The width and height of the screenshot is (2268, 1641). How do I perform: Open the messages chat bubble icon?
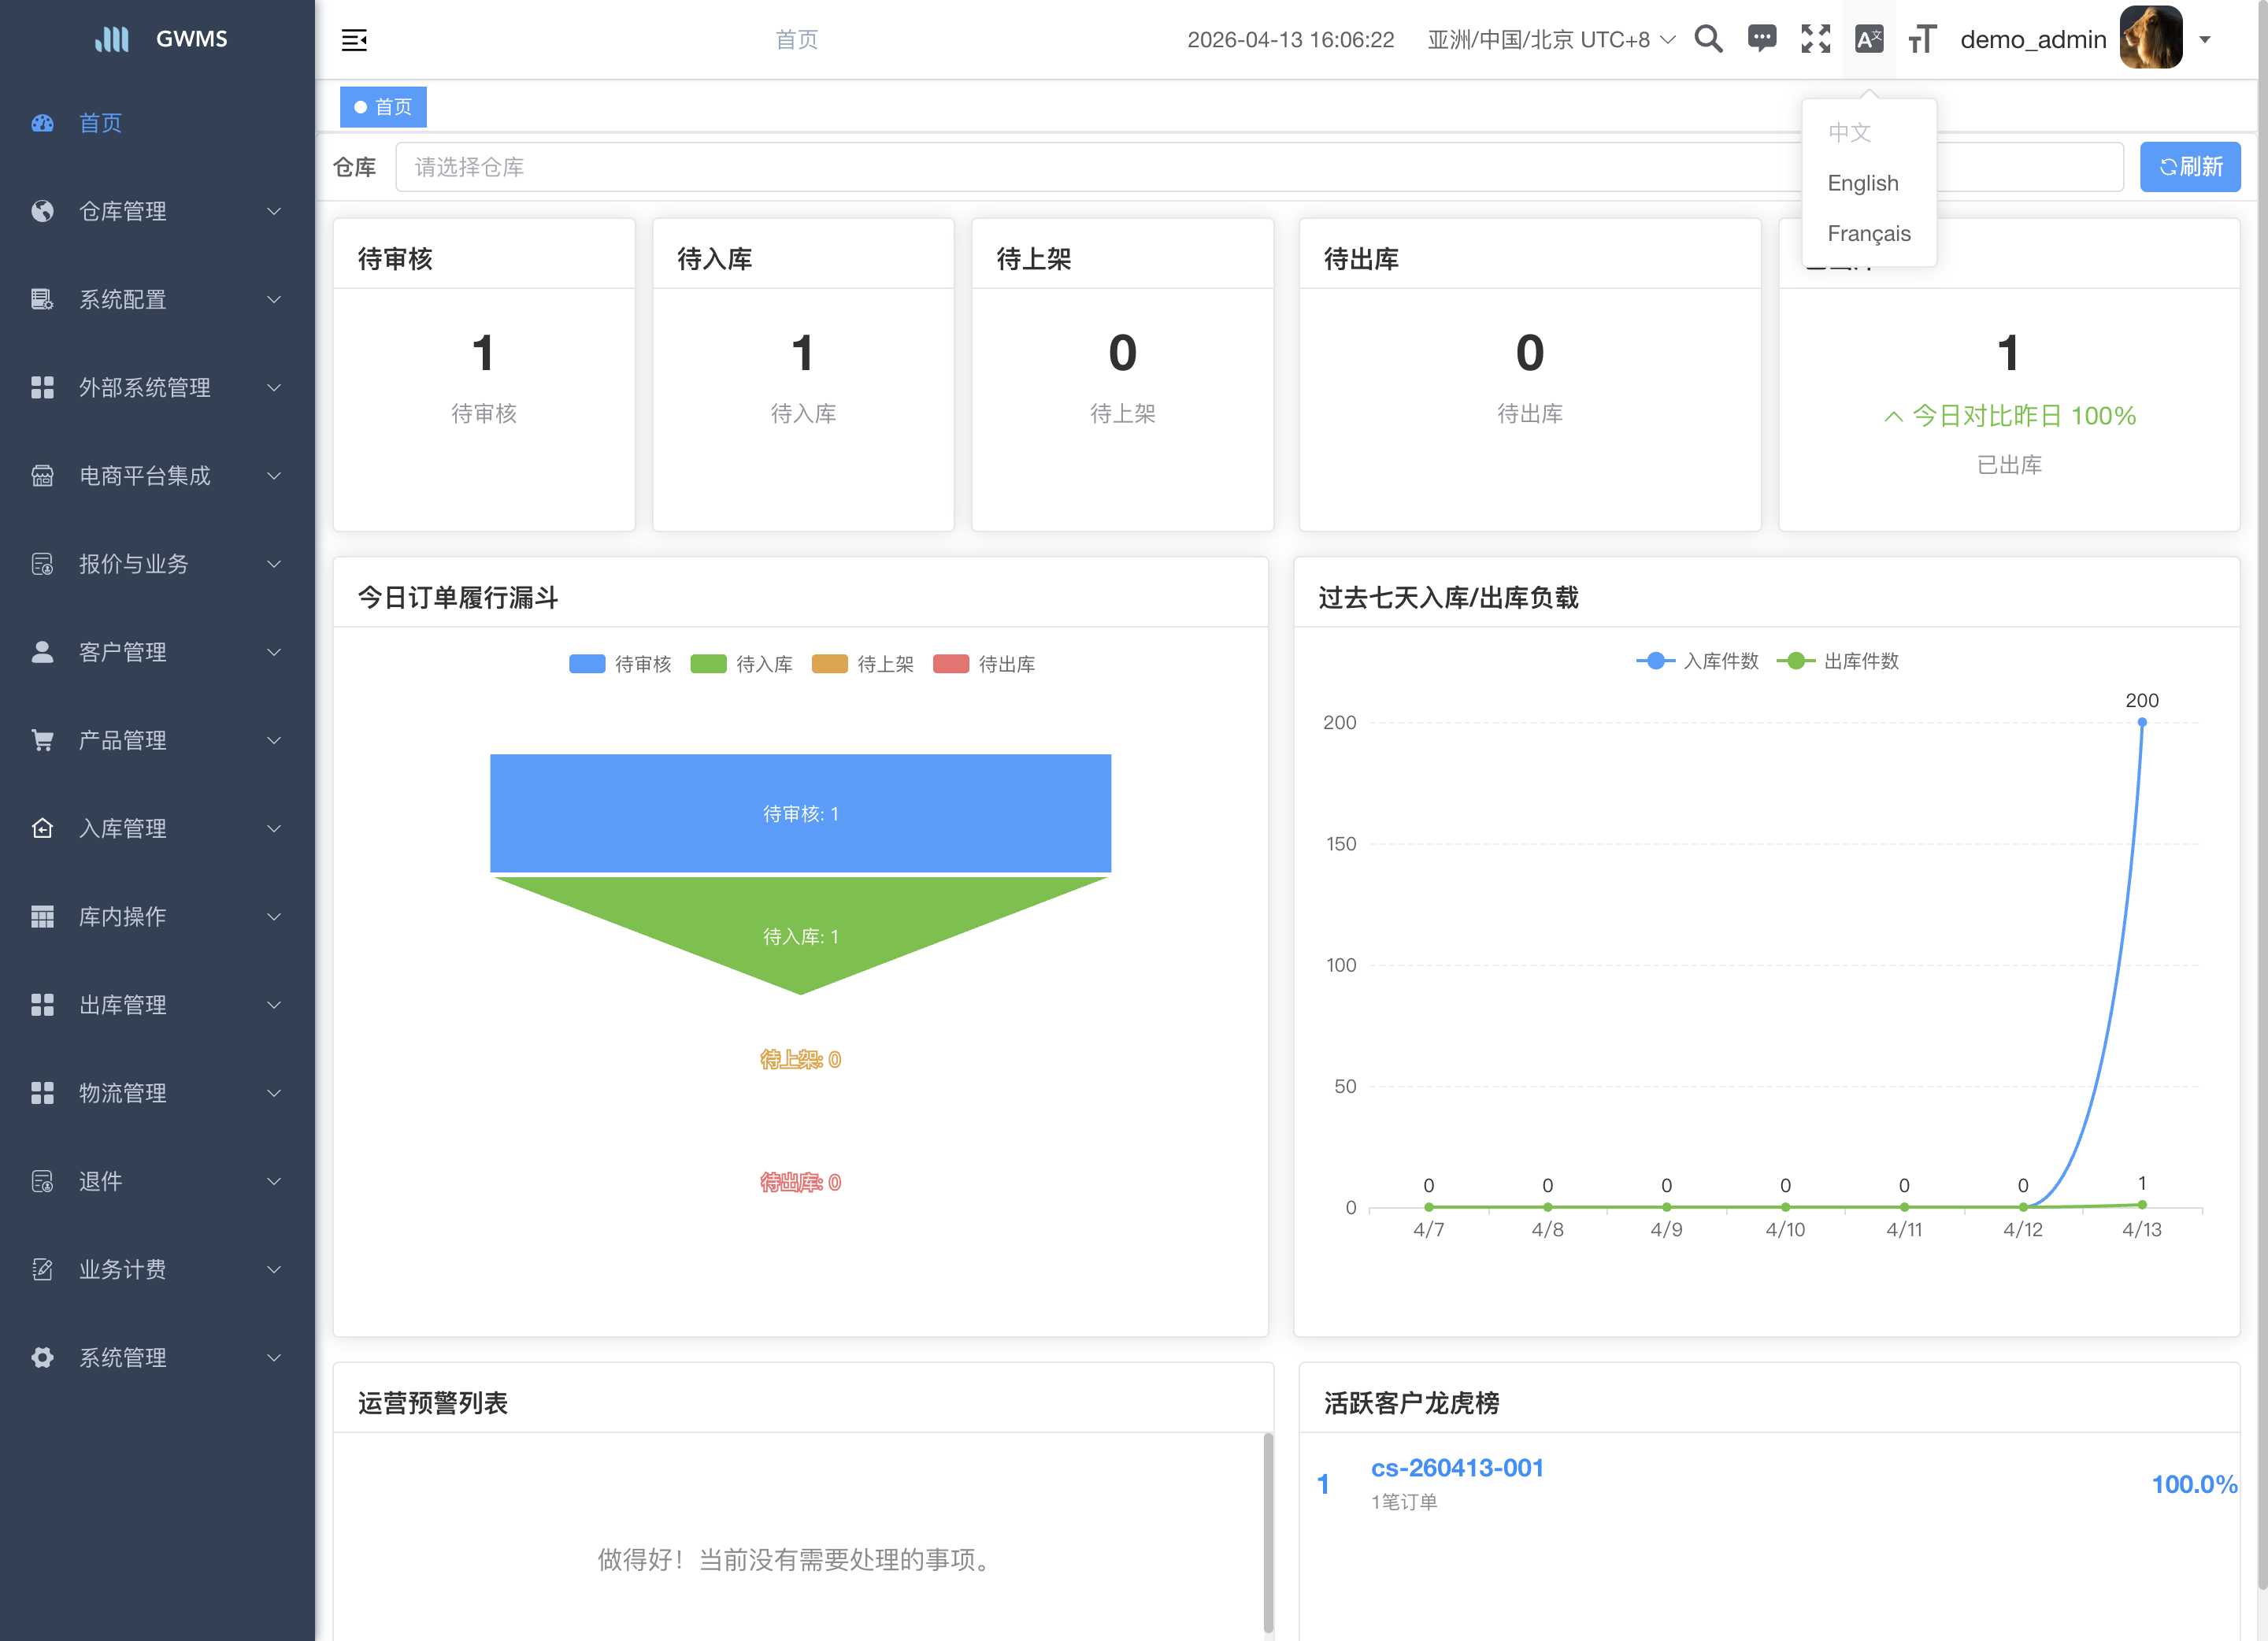coord(1762,39)
